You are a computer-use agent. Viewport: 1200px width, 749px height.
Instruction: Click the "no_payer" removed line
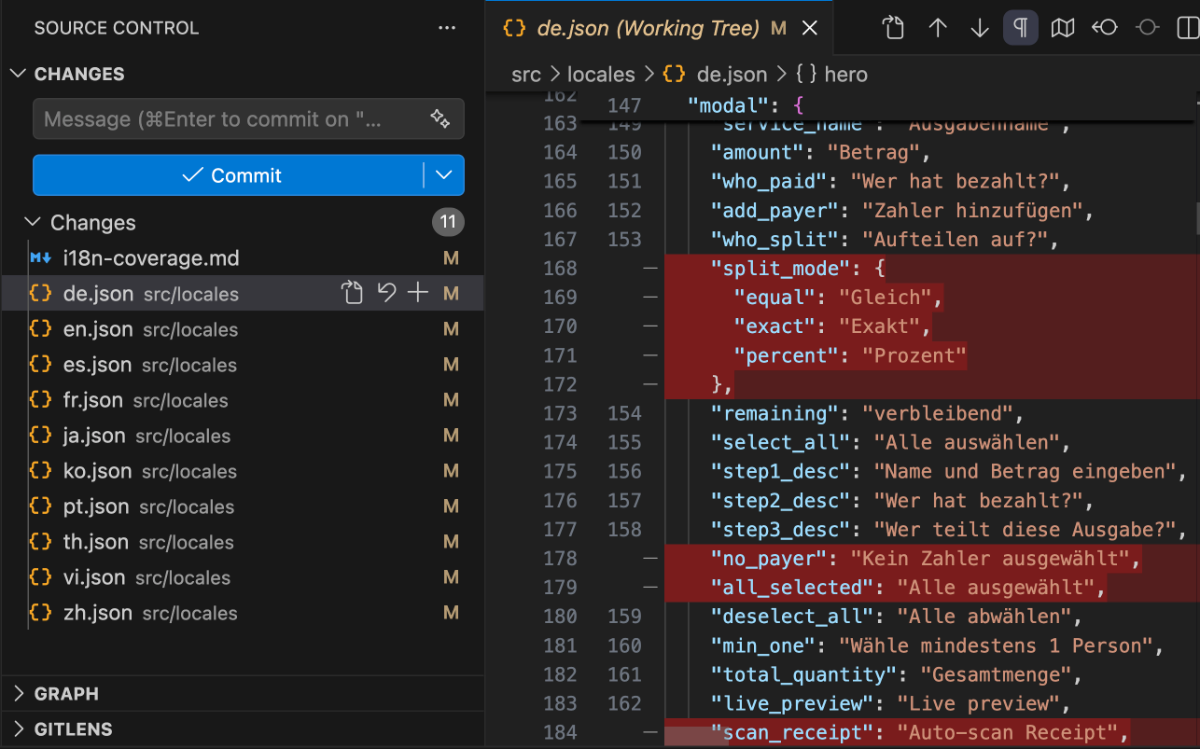coord(932,558)
